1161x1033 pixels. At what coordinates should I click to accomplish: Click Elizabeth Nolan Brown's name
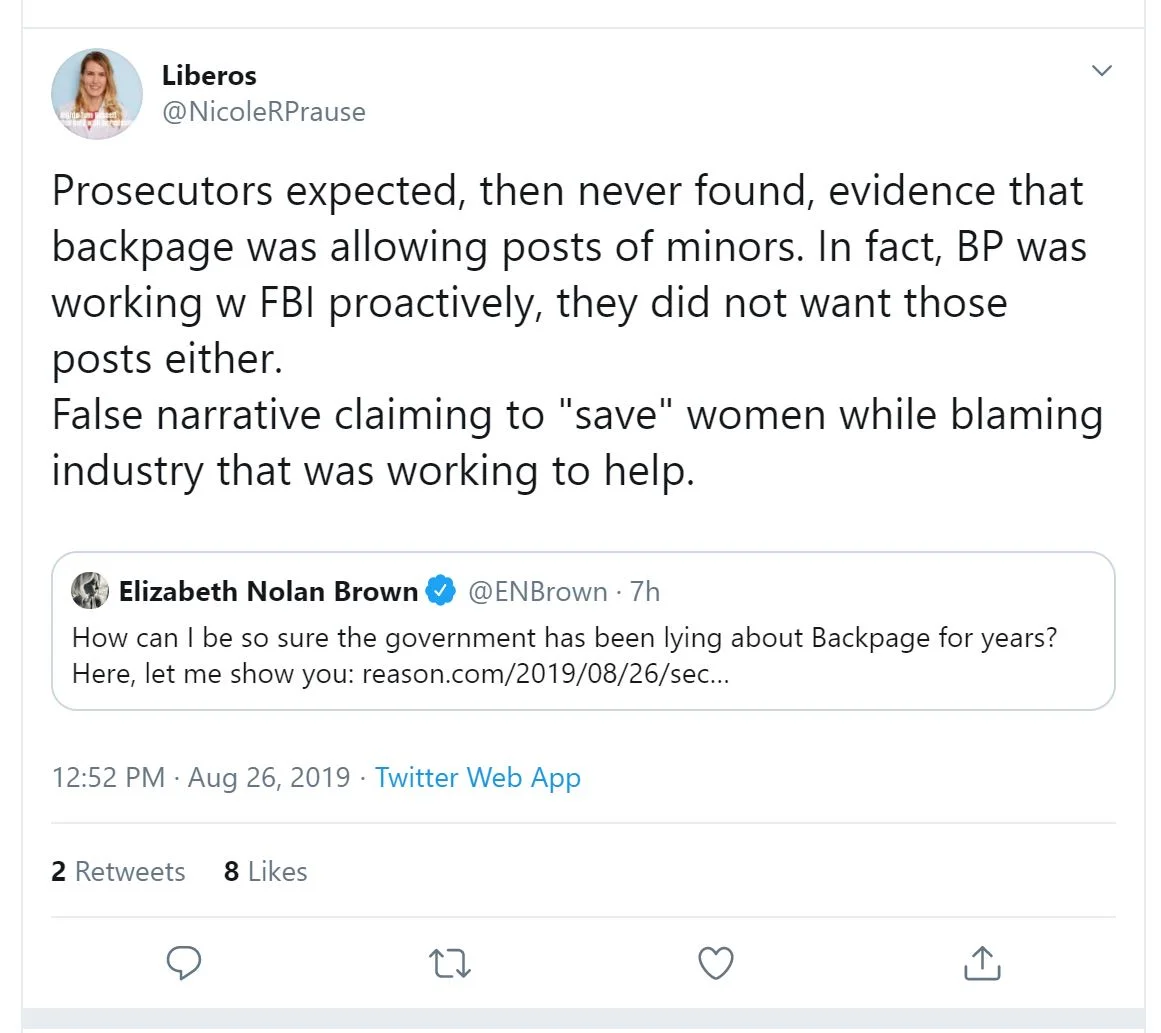pyautogui.click(x=268, y=592)
